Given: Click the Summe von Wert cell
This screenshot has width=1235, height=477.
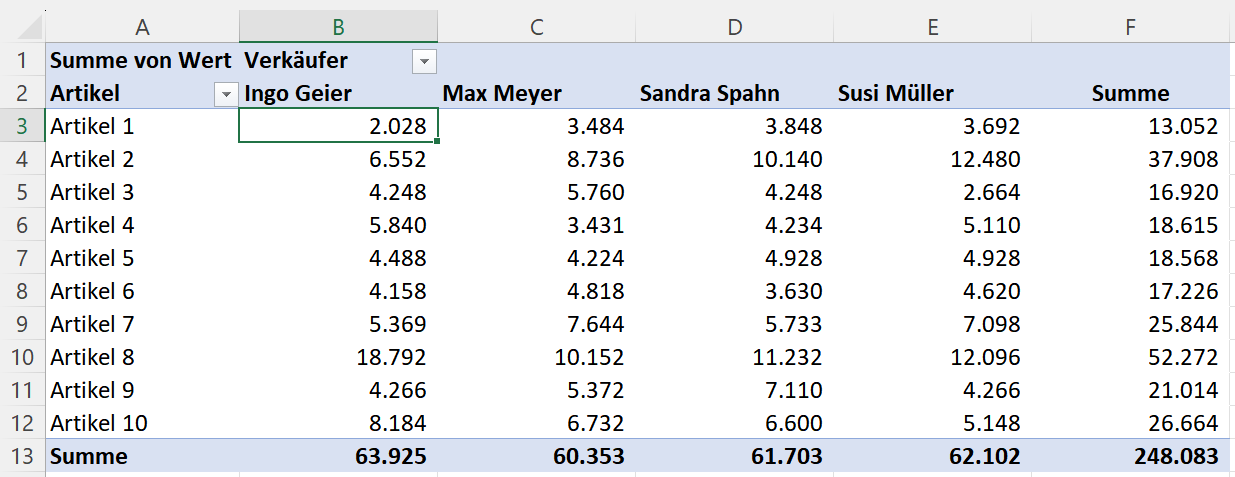Looking at the screenshot, I should (x=142, y=60).
